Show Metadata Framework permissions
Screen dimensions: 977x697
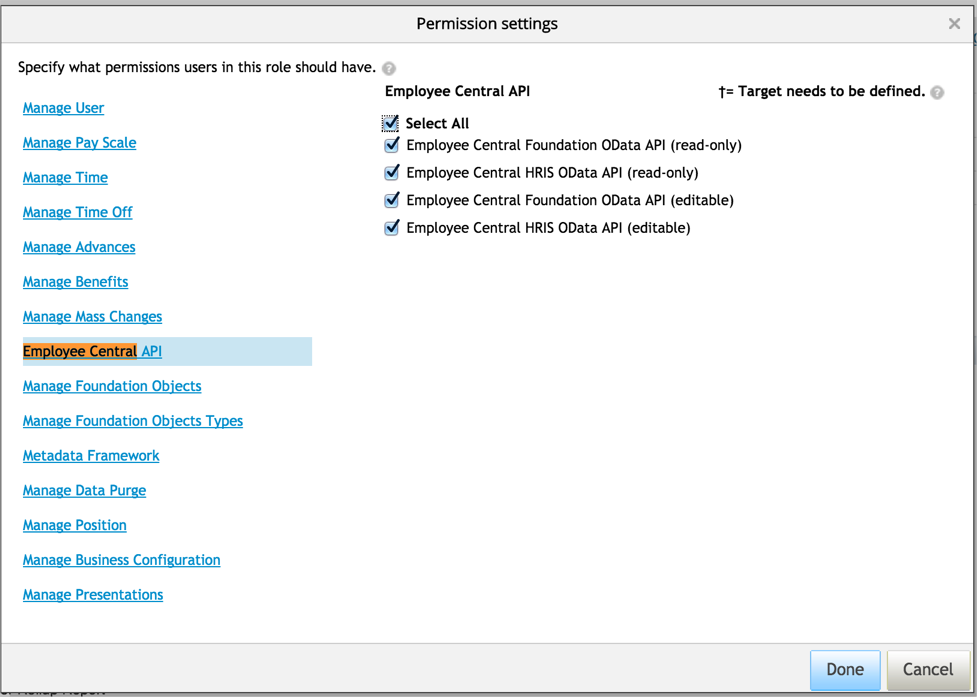tap(91, 456)
